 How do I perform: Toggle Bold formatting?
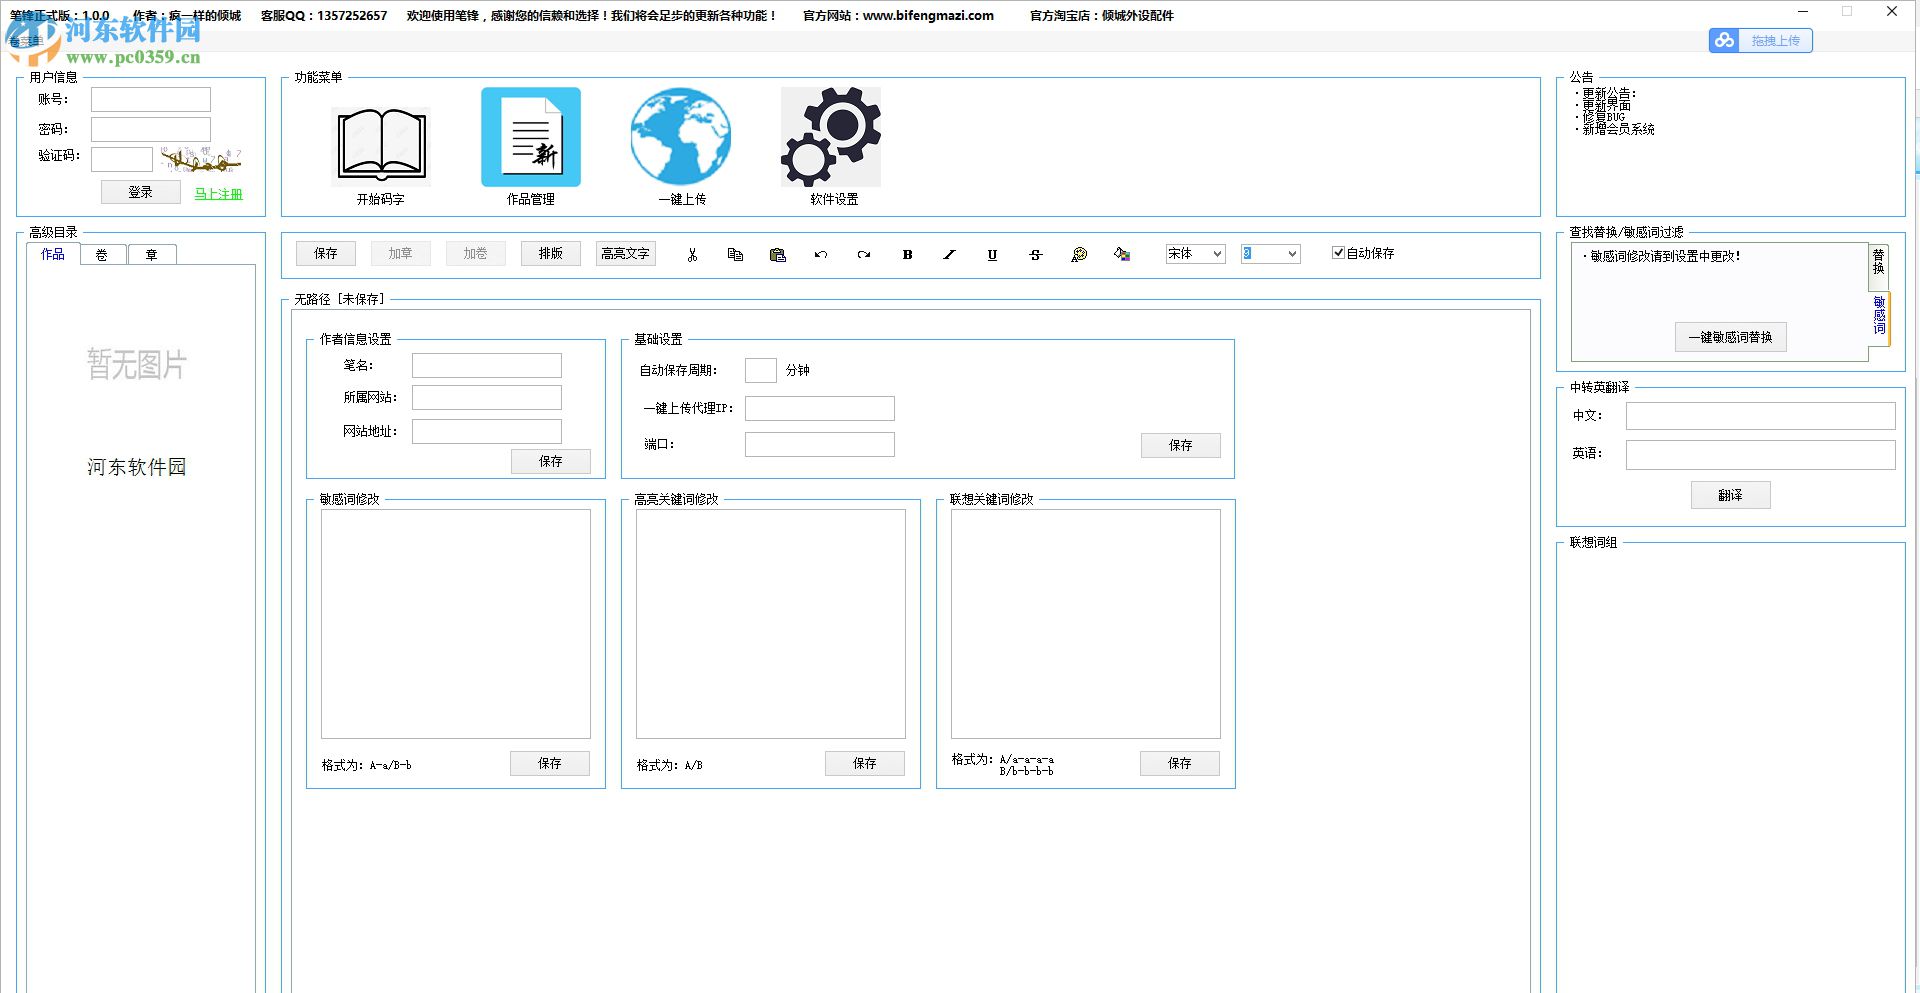[x=906, y=255]
